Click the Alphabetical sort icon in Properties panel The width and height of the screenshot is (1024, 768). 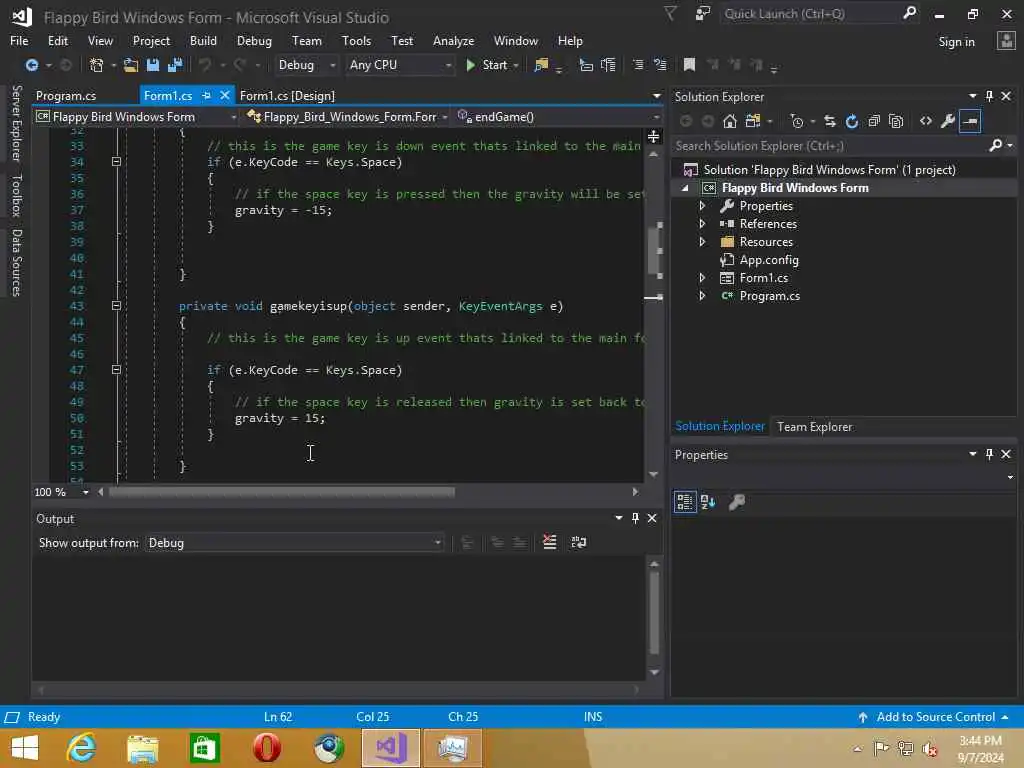point(708,502)
